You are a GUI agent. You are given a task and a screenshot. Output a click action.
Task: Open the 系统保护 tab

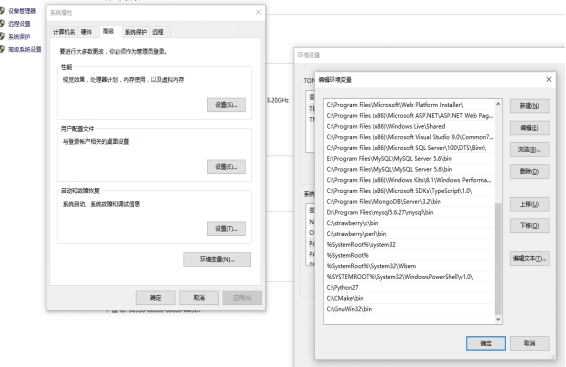click(136, 32)
